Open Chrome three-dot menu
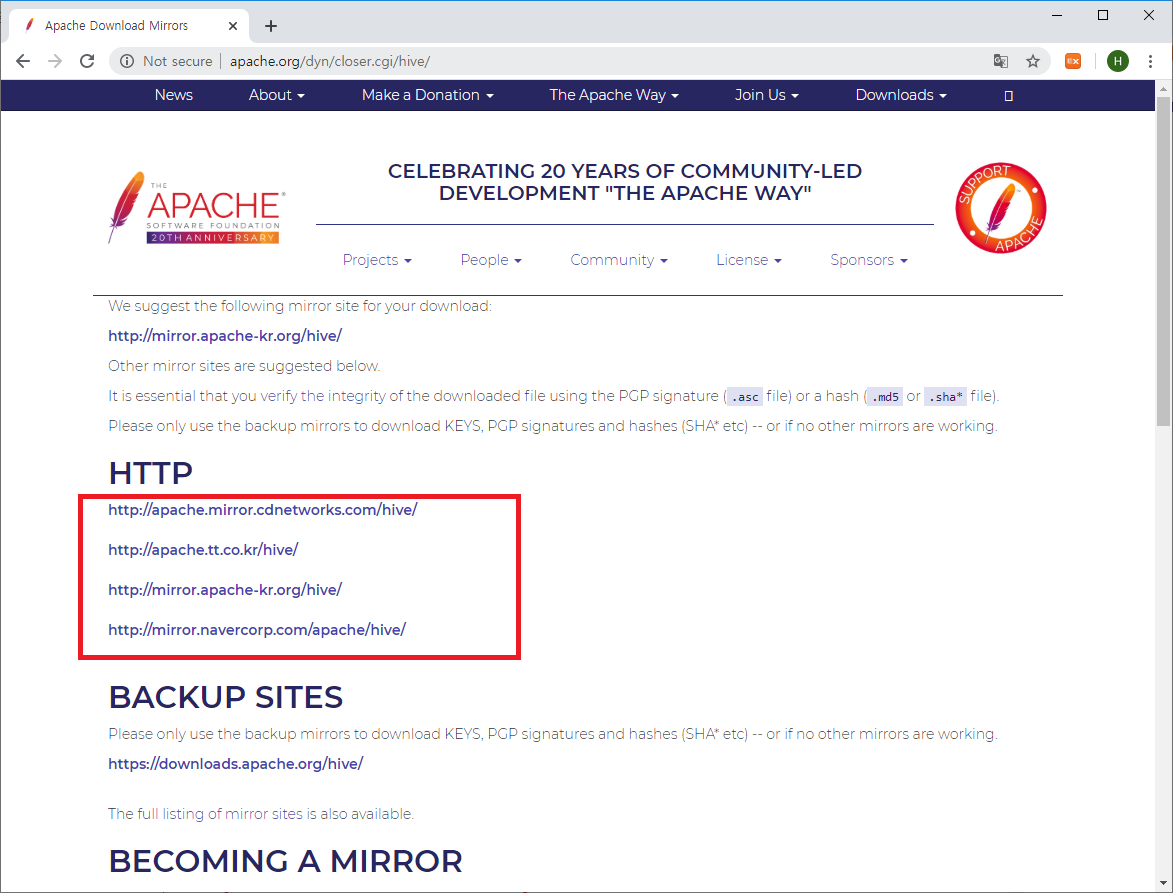The width and height of the screenshot is (1173, 893). tap(1150, 61)
